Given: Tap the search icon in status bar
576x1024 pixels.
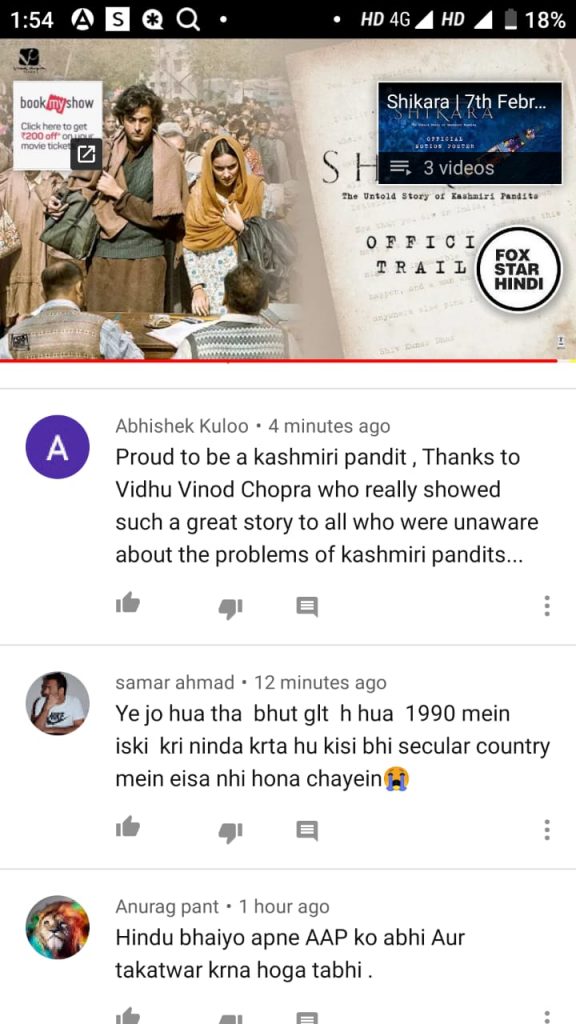Looking at the screenshot, I should click(188, 20).
